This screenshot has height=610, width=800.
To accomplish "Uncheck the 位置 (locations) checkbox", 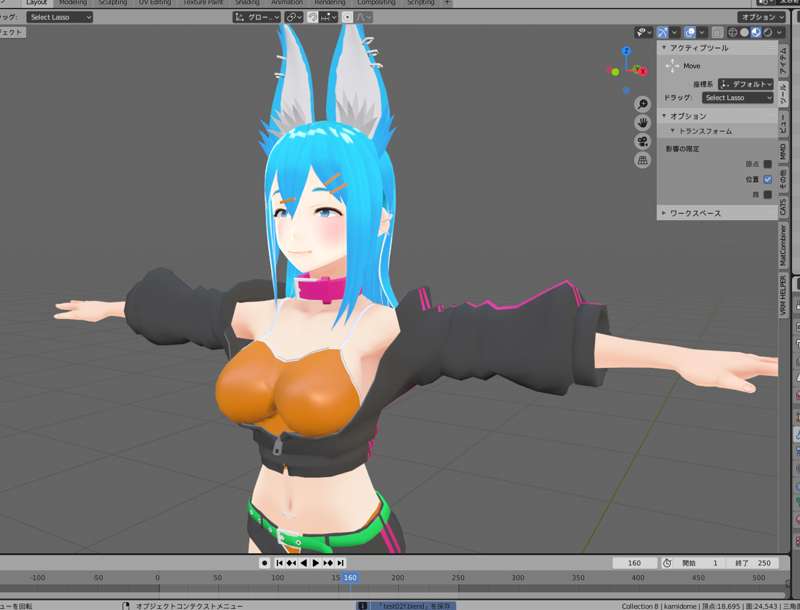I will [x=768, y=179].
